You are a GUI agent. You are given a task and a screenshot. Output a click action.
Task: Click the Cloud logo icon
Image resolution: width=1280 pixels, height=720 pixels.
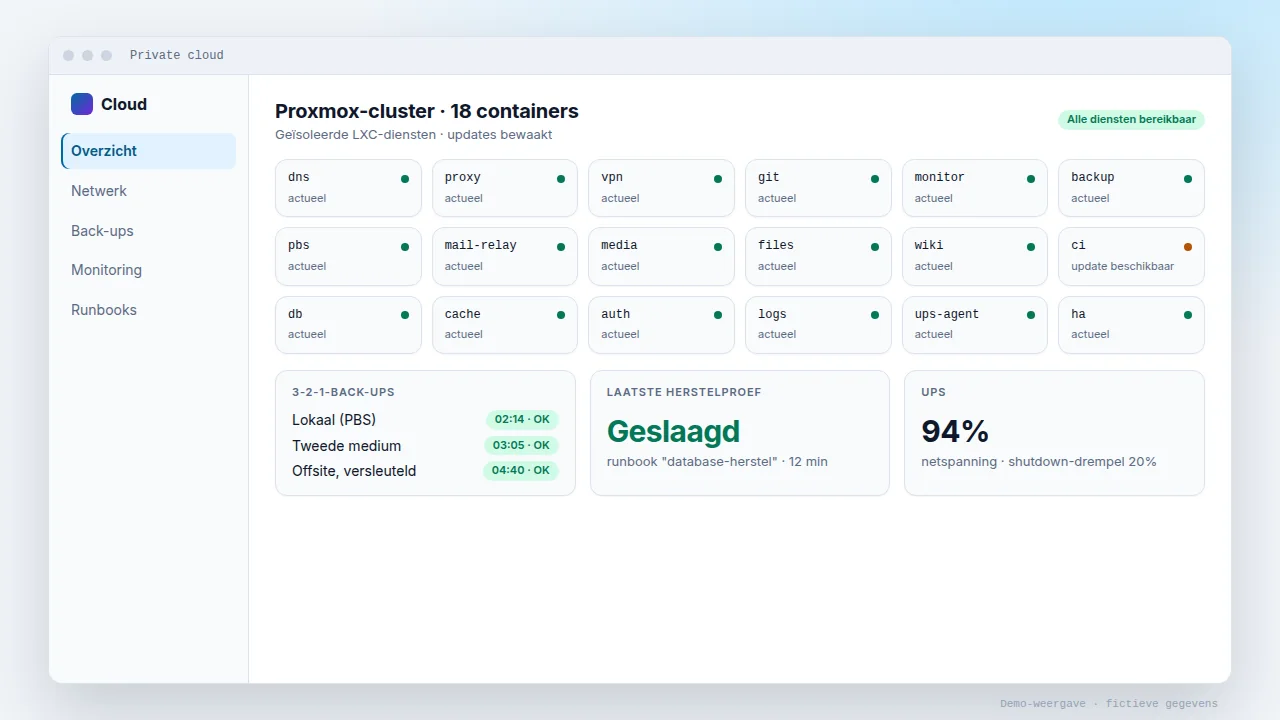click(82, 104)
